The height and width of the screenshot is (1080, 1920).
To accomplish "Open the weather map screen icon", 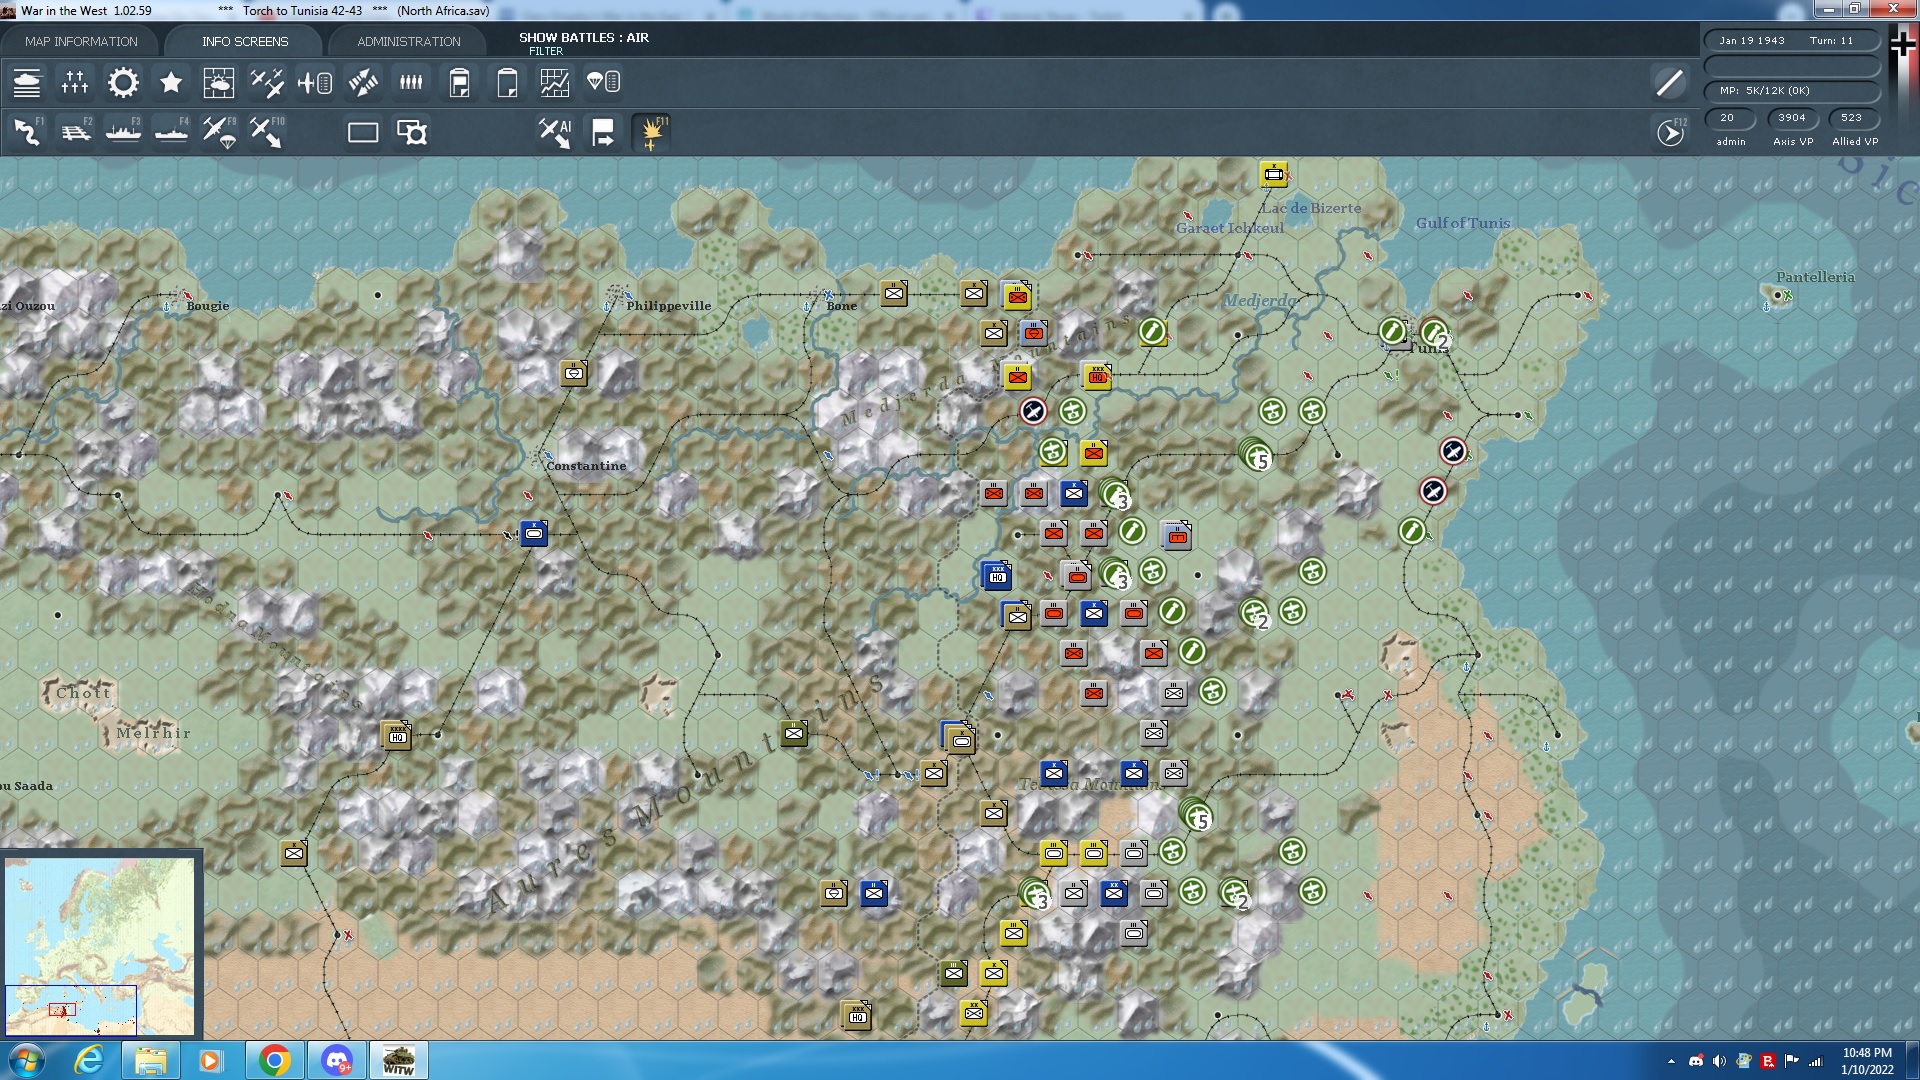I will (218, 82).
